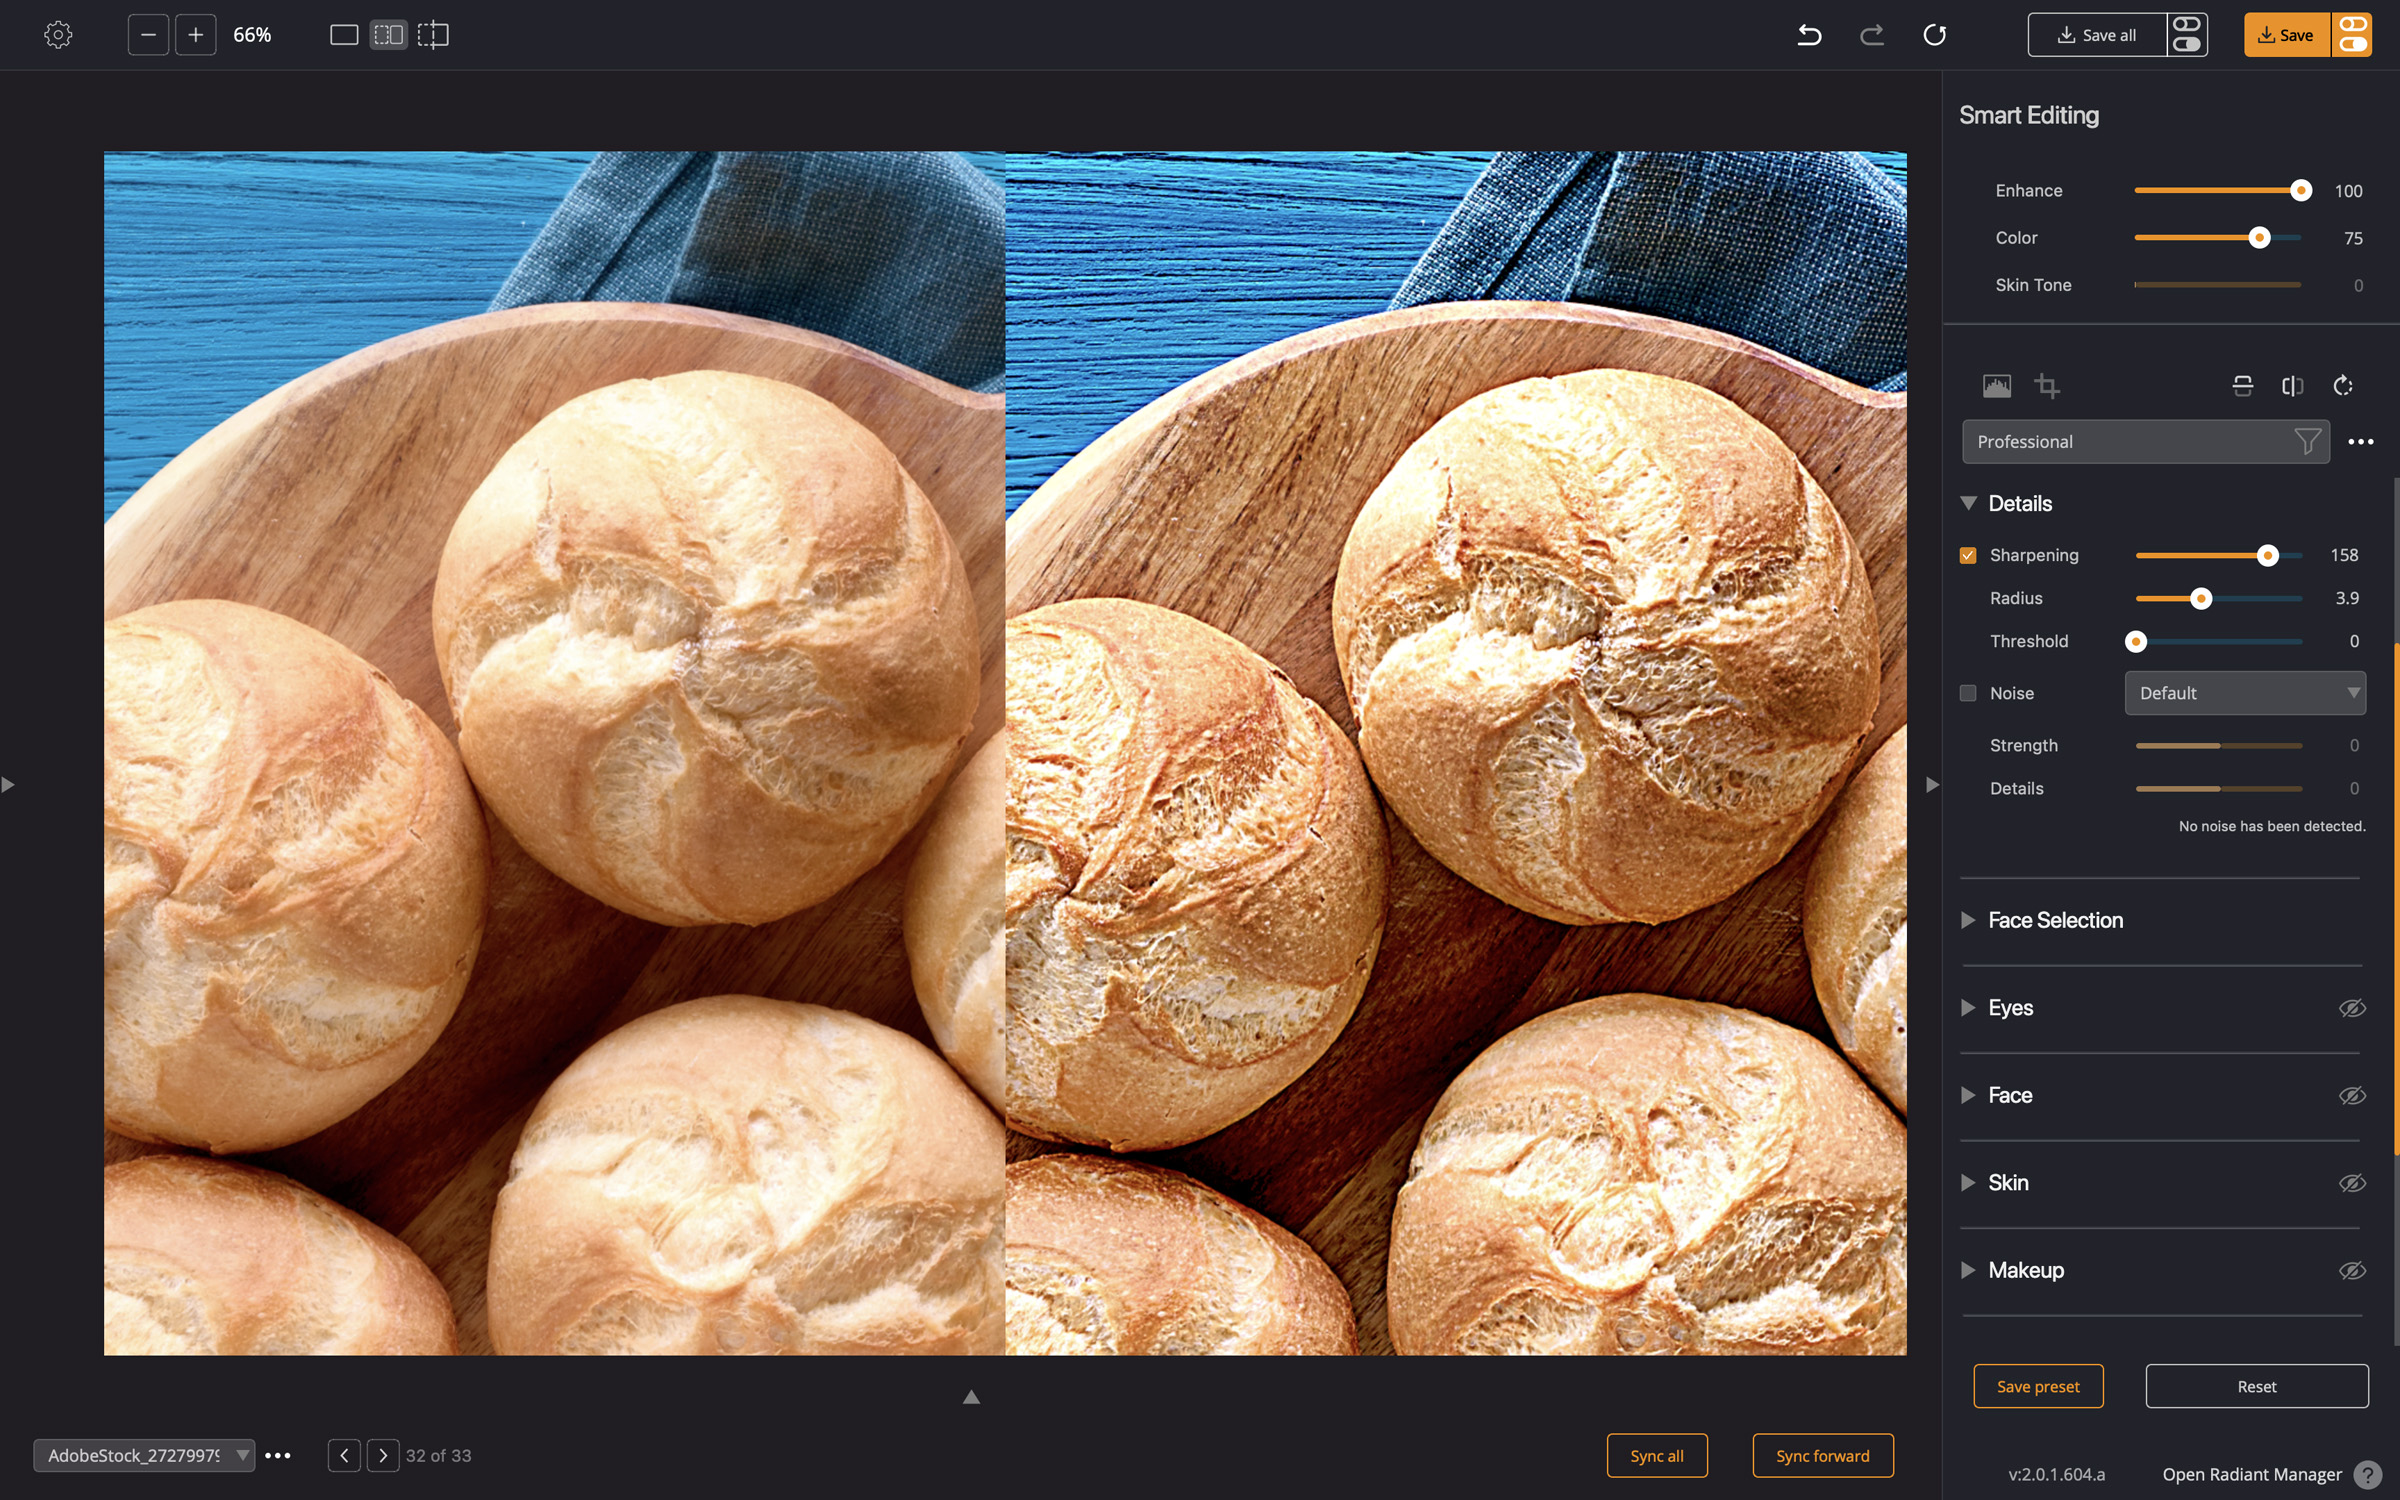Open the Professional preset dropdown
Screen dimensions: 2400x1500
point(2145,442)
